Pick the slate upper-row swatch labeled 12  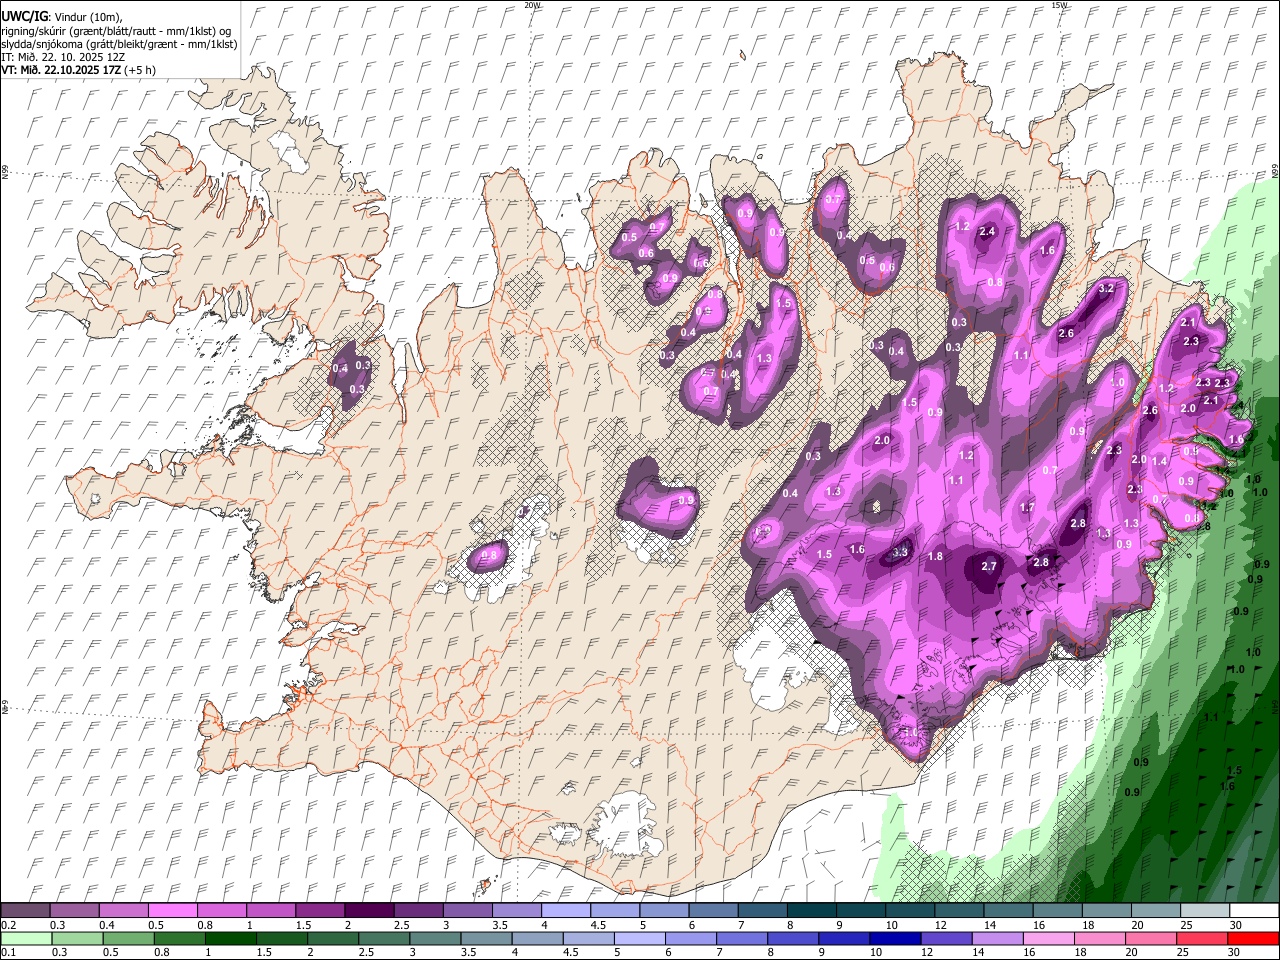(x=959, y=911)
